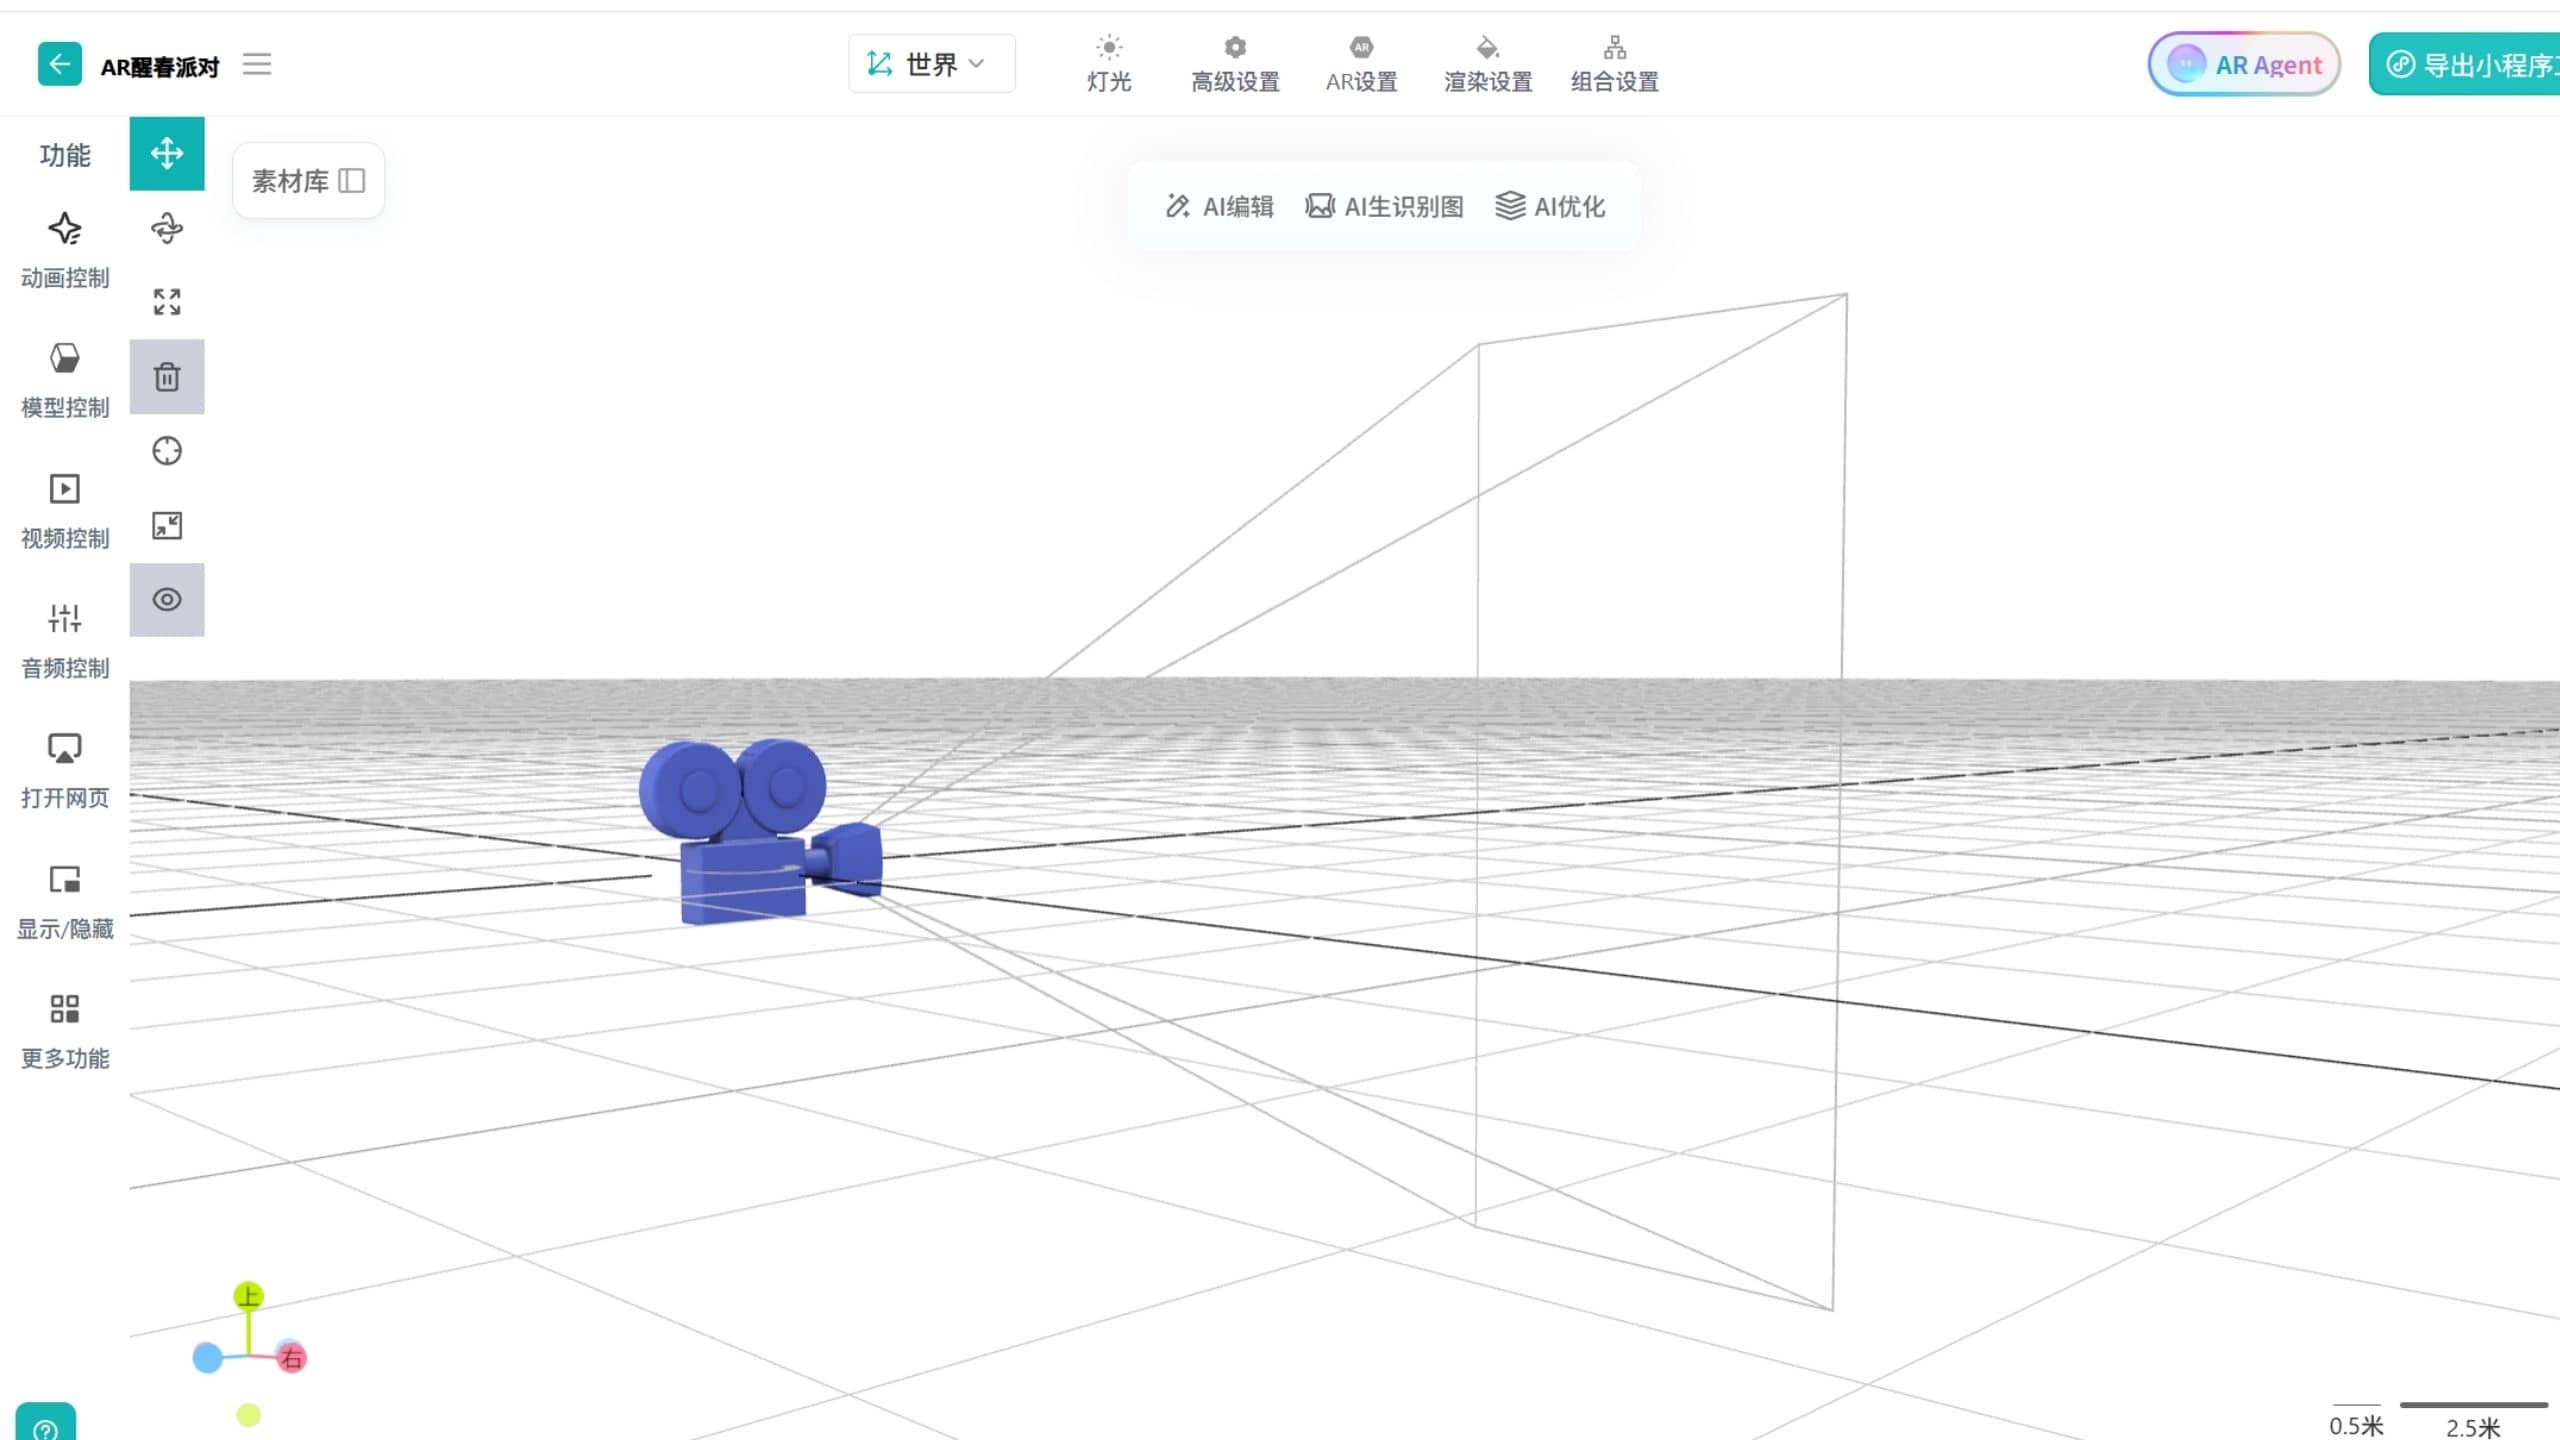2560x1440 pixels.
Task: Go back using the teal arrow button
Action: click(59, 65)
